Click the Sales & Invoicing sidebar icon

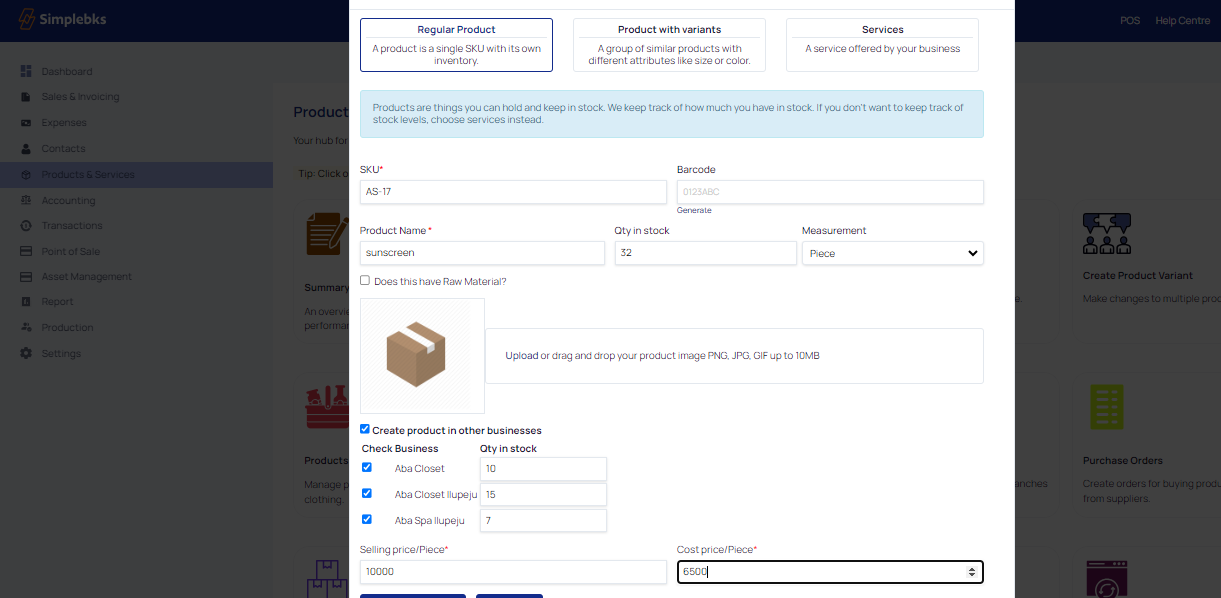[x=26, y=97]
